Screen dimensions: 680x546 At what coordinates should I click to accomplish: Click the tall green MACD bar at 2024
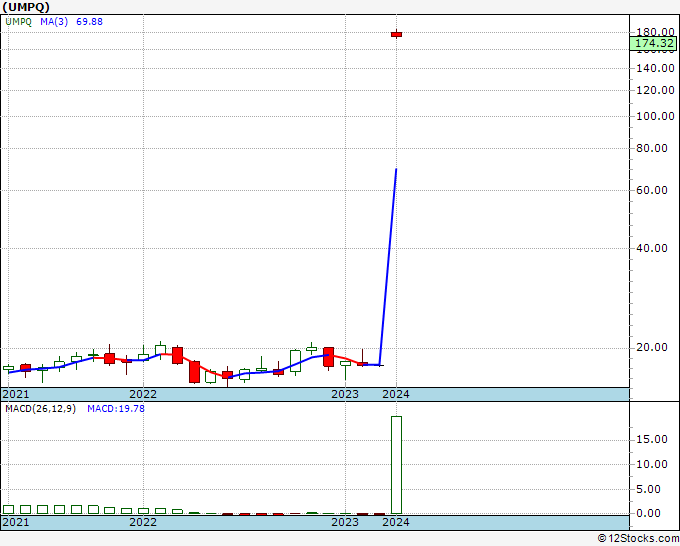pyautogui.click(x=396, y=464)
